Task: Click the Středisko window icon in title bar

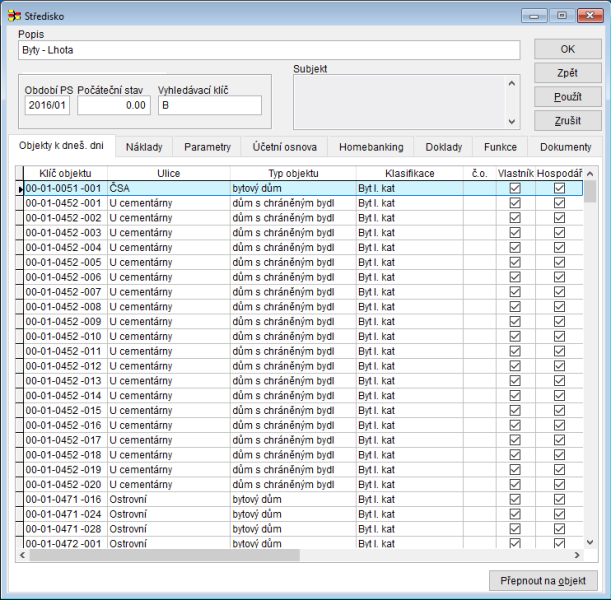Action: [x=12, y=14]
